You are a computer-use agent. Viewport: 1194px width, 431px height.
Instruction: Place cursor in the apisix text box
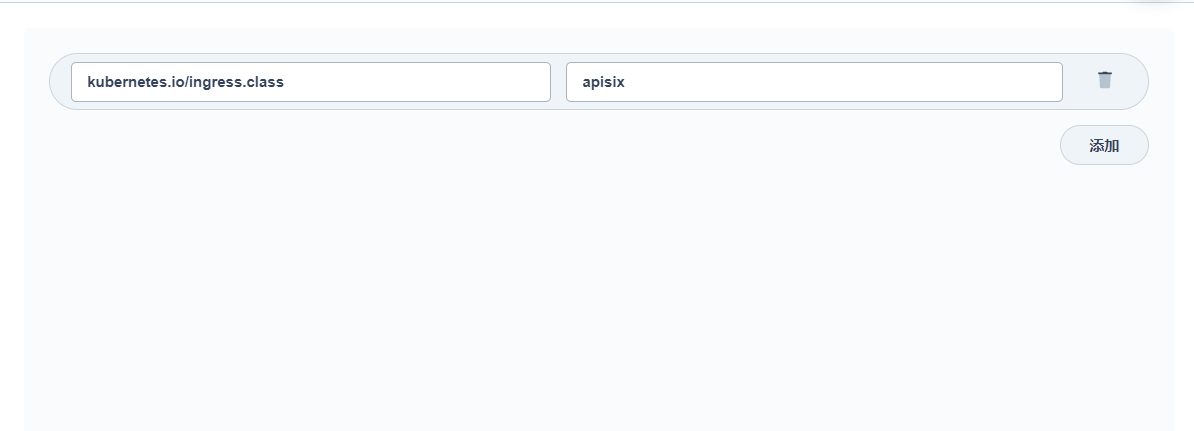pos(814,82)
